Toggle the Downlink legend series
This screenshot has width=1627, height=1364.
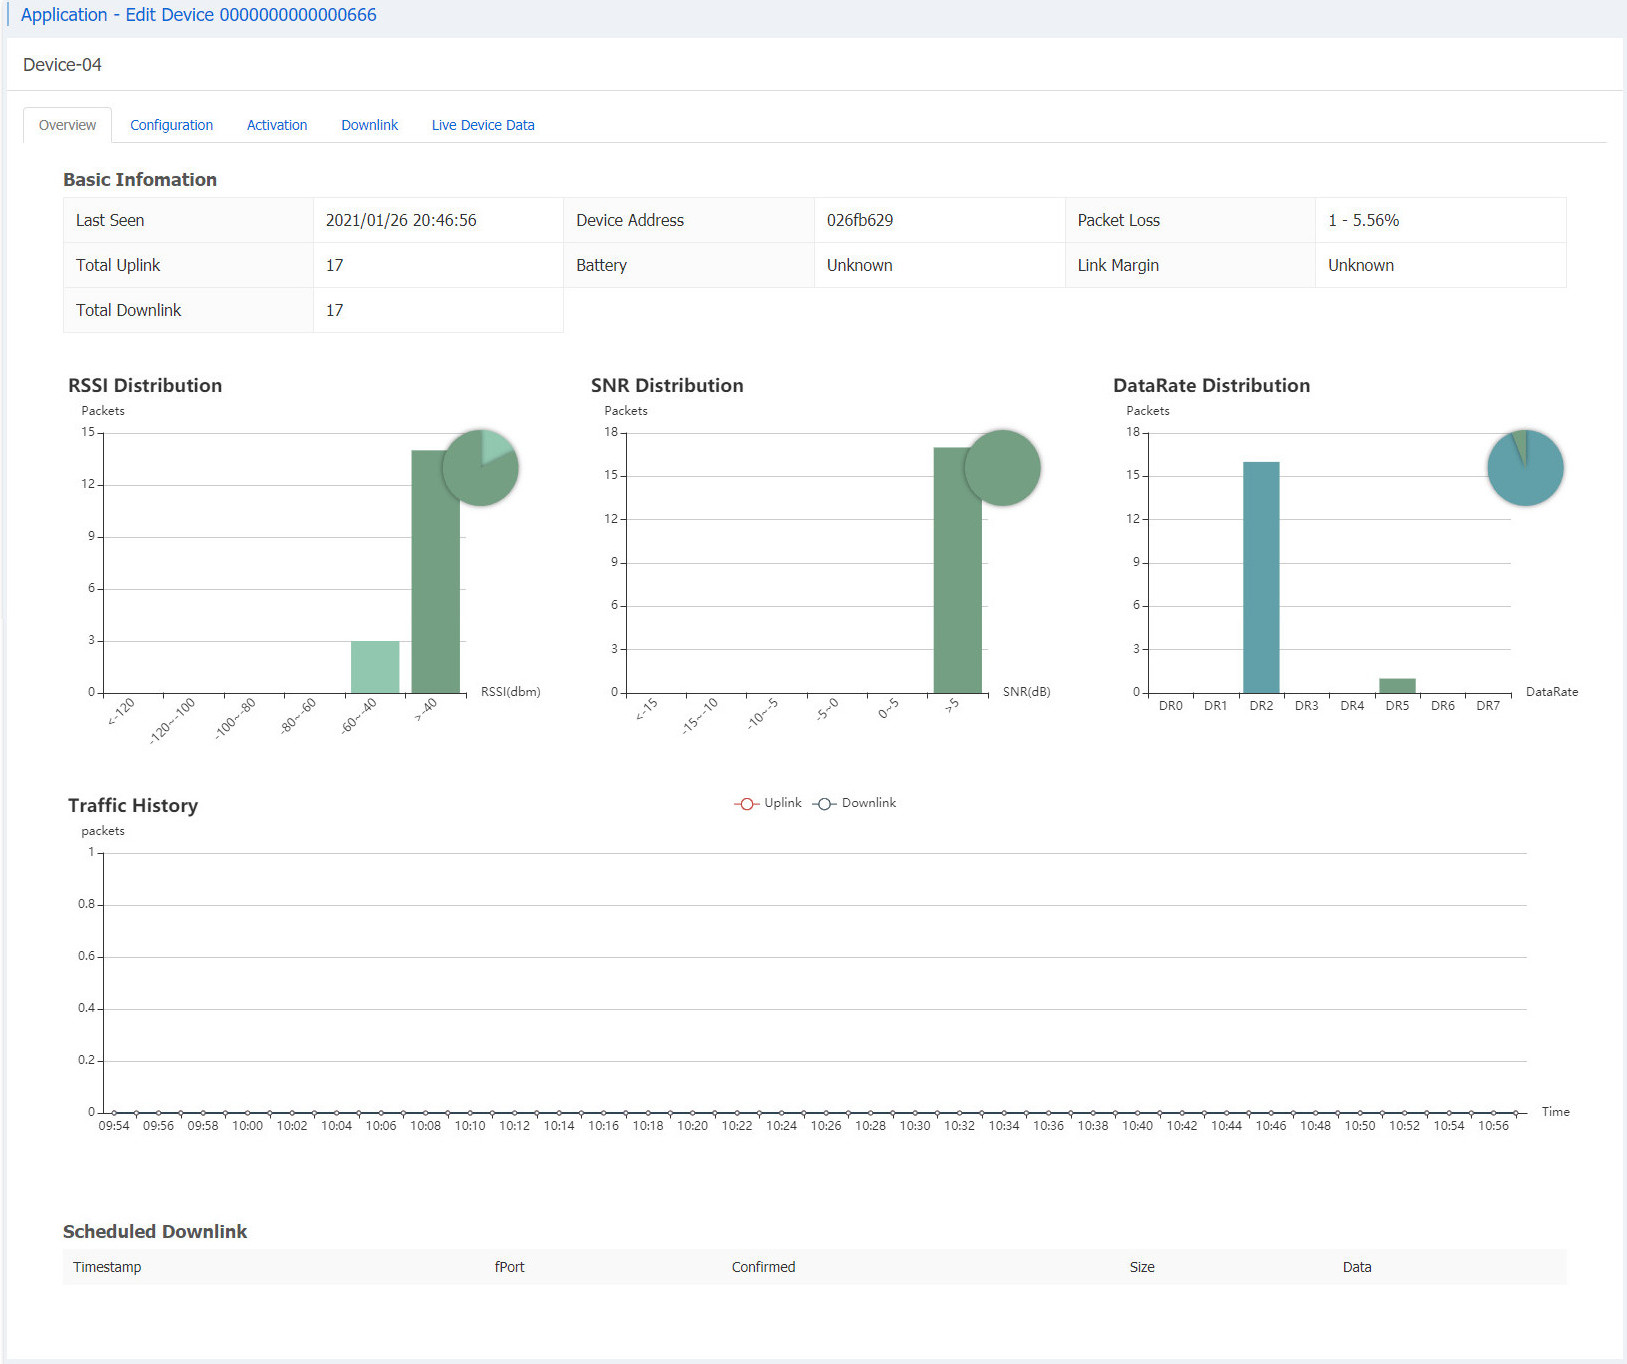tap(855, 803)
